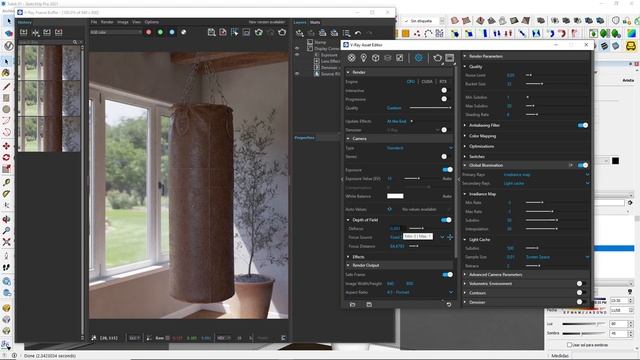Image resolution: width=640 pixels, height=360 pixels.
Task: Show Frame Buffer icon in Asset Editor
Action: [x=449, y=58]
